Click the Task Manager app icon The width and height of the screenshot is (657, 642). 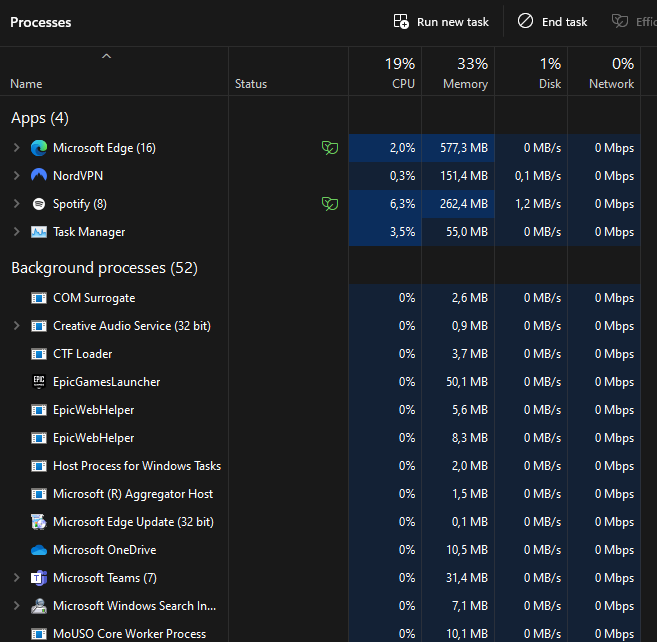point(39,232)
